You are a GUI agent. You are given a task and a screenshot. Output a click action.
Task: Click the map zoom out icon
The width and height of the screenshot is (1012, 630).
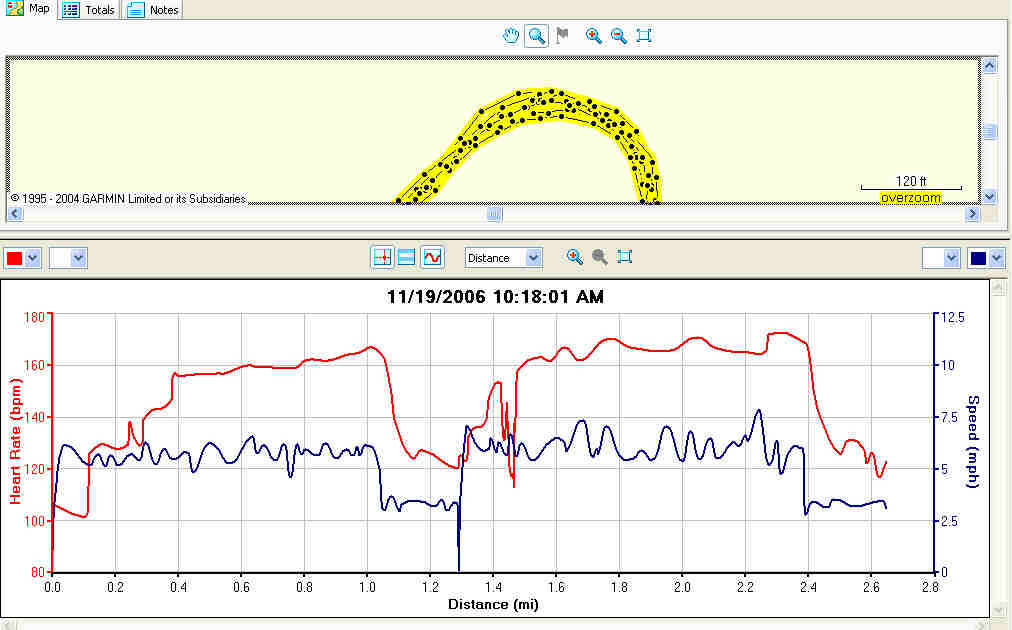[x=619, y=36]
